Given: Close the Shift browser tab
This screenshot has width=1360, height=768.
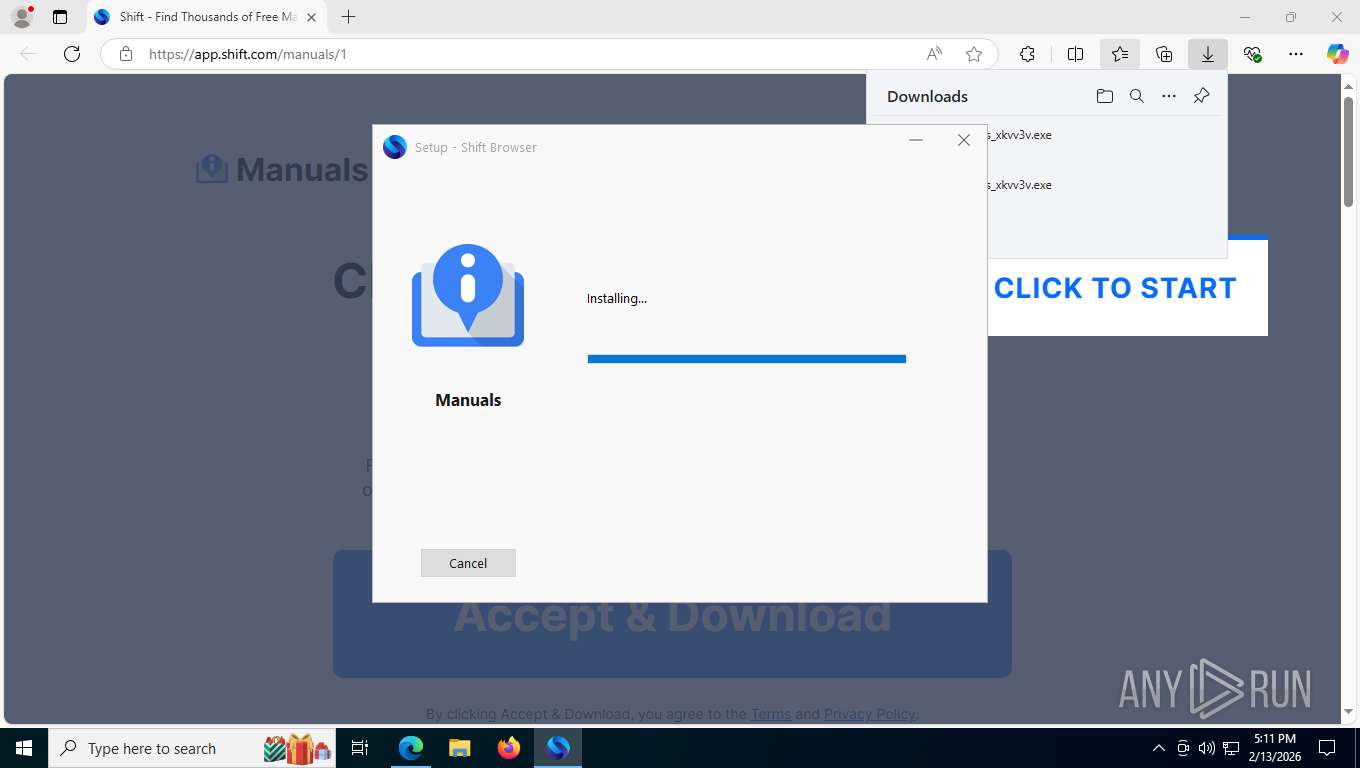Looking at the screenshot, I should (311, 17).
